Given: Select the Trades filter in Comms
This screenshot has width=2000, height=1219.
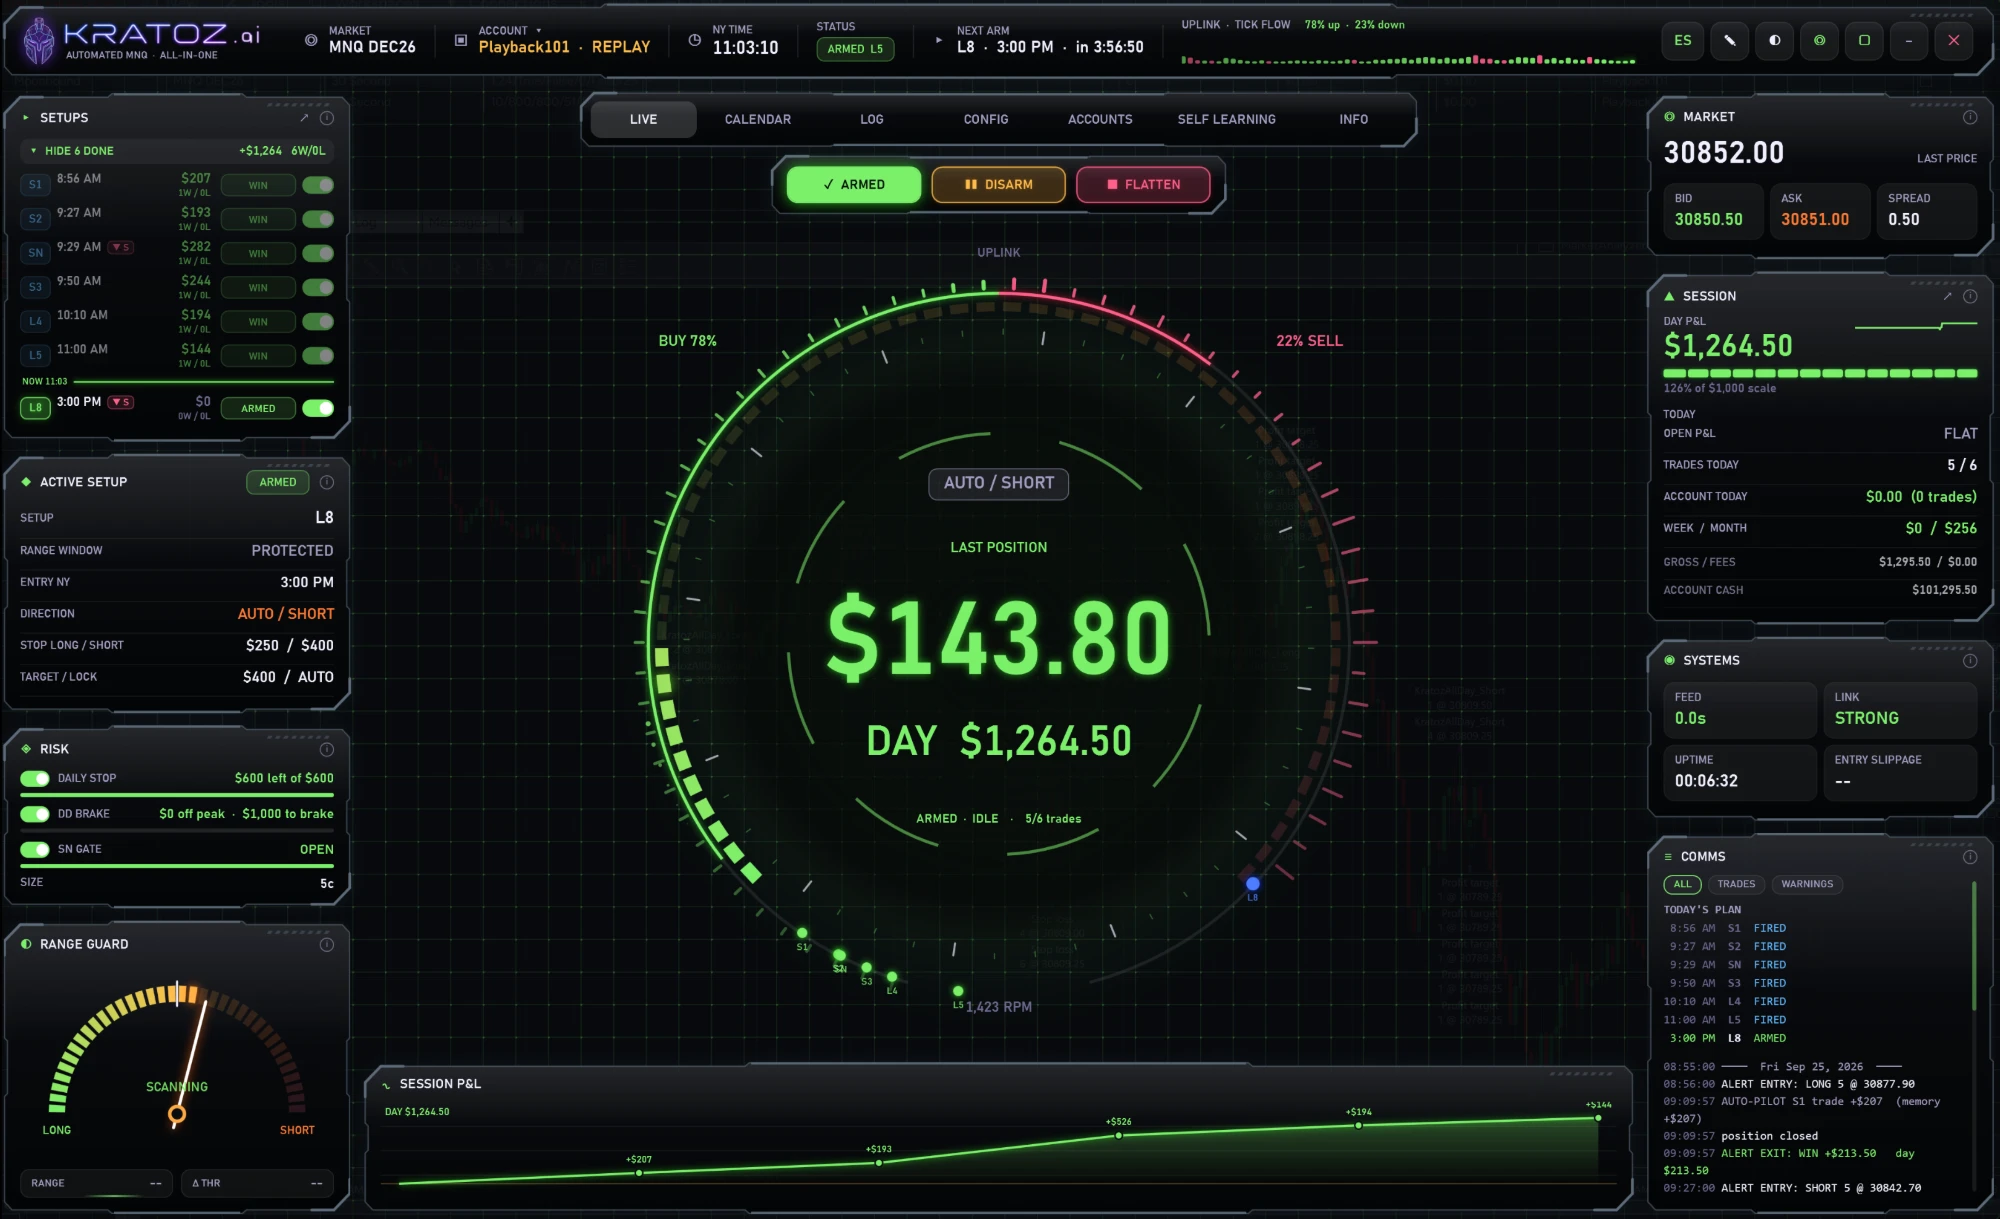Looking at the screenshot, I should (x=1736, y=884).
